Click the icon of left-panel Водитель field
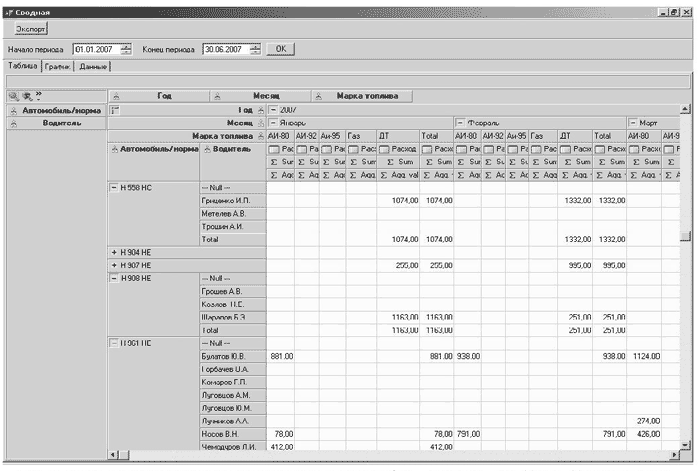 coord(14,123)
